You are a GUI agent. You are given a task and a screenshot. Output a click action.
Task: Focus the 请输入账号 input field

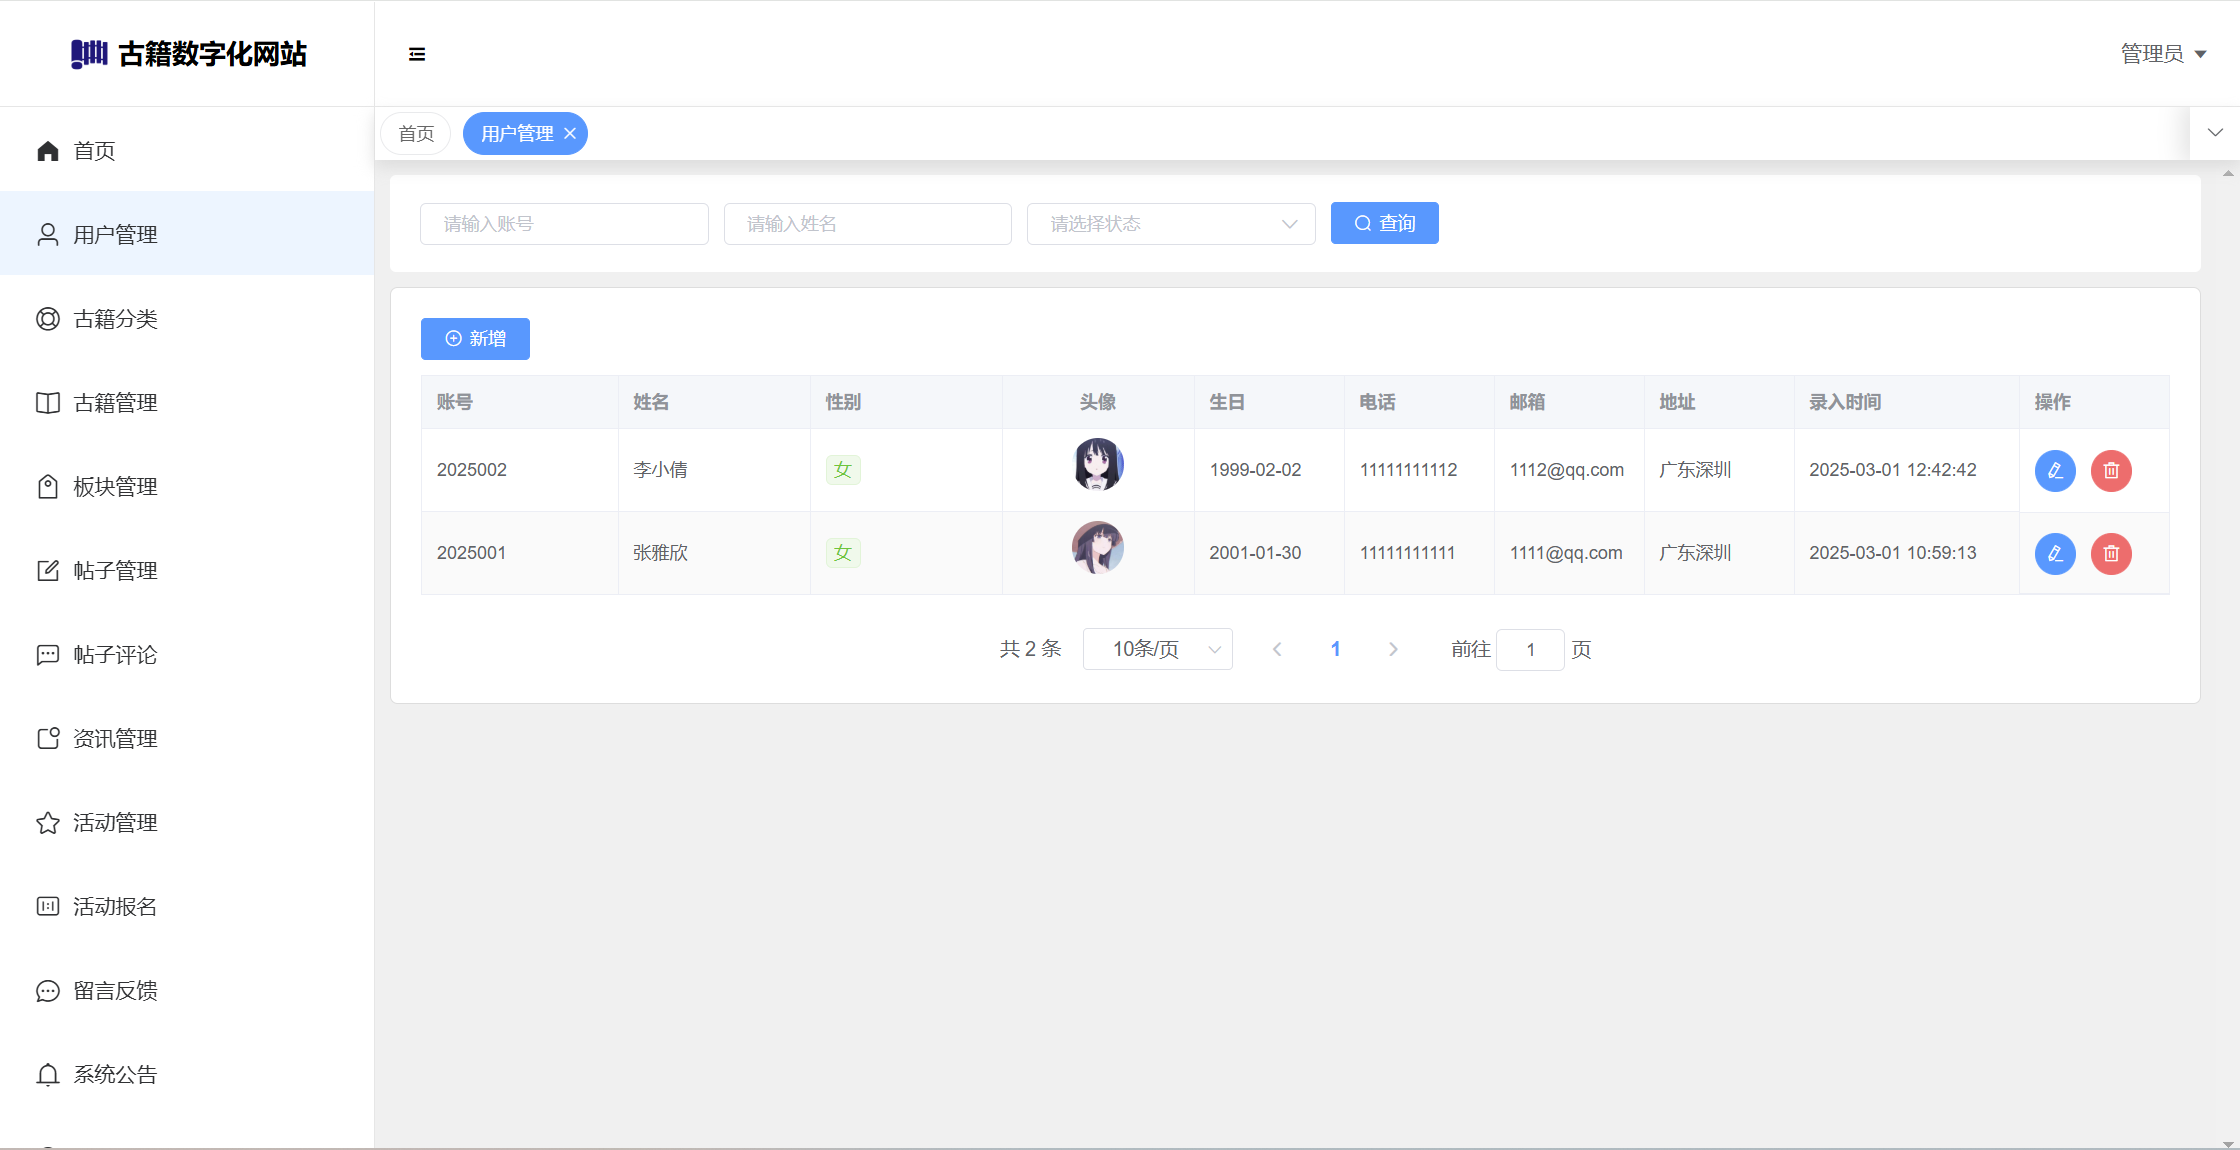point(564,224)
